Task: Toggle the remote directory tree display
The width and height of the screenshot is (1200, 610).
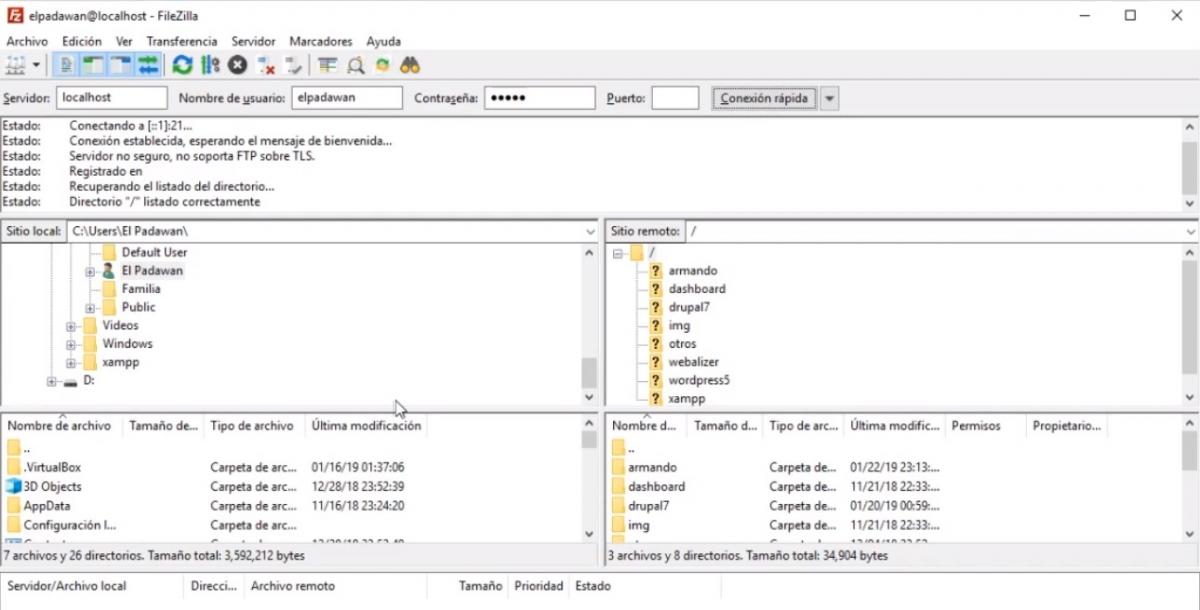Action: [x=121, y=66]
